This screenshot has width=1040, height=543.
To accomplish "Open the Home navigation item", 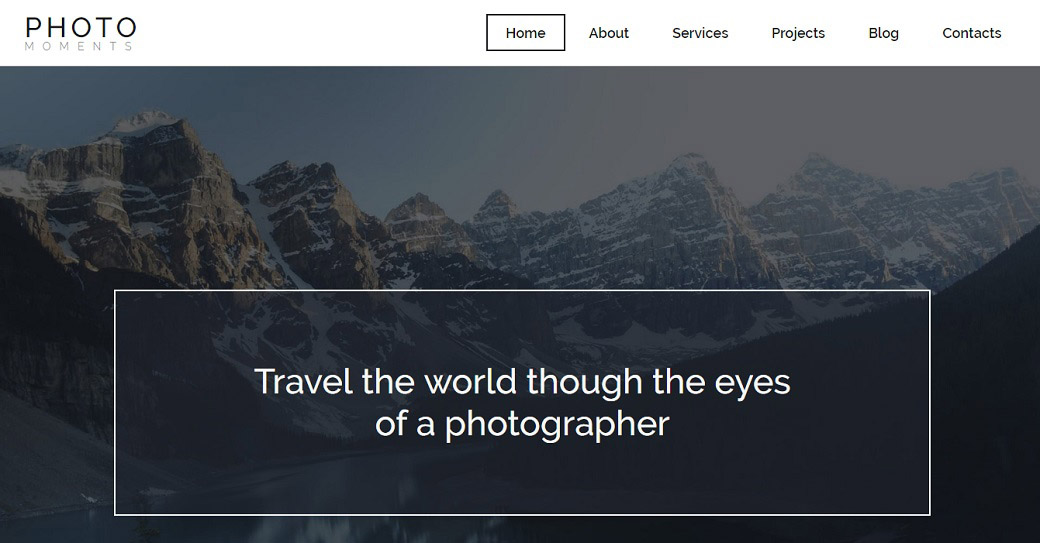I will pos(525,32).
